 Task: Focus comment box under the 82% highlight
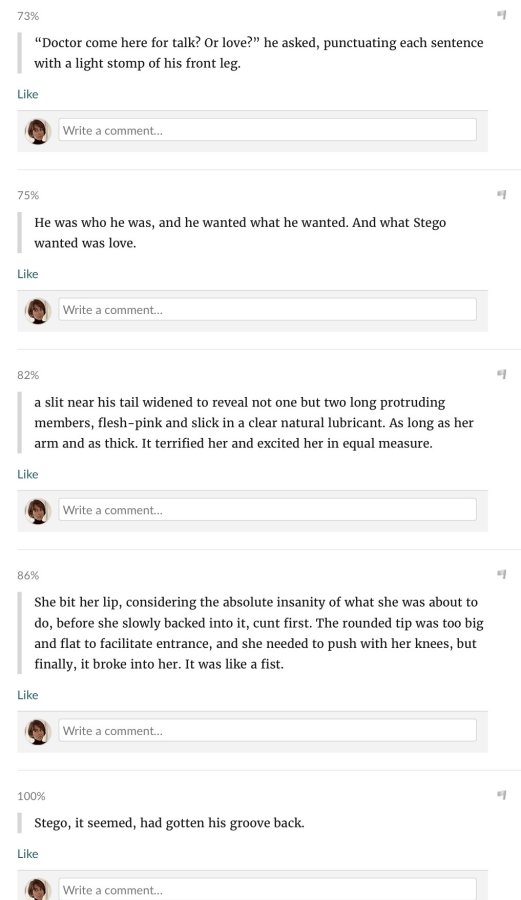(267, 510)
